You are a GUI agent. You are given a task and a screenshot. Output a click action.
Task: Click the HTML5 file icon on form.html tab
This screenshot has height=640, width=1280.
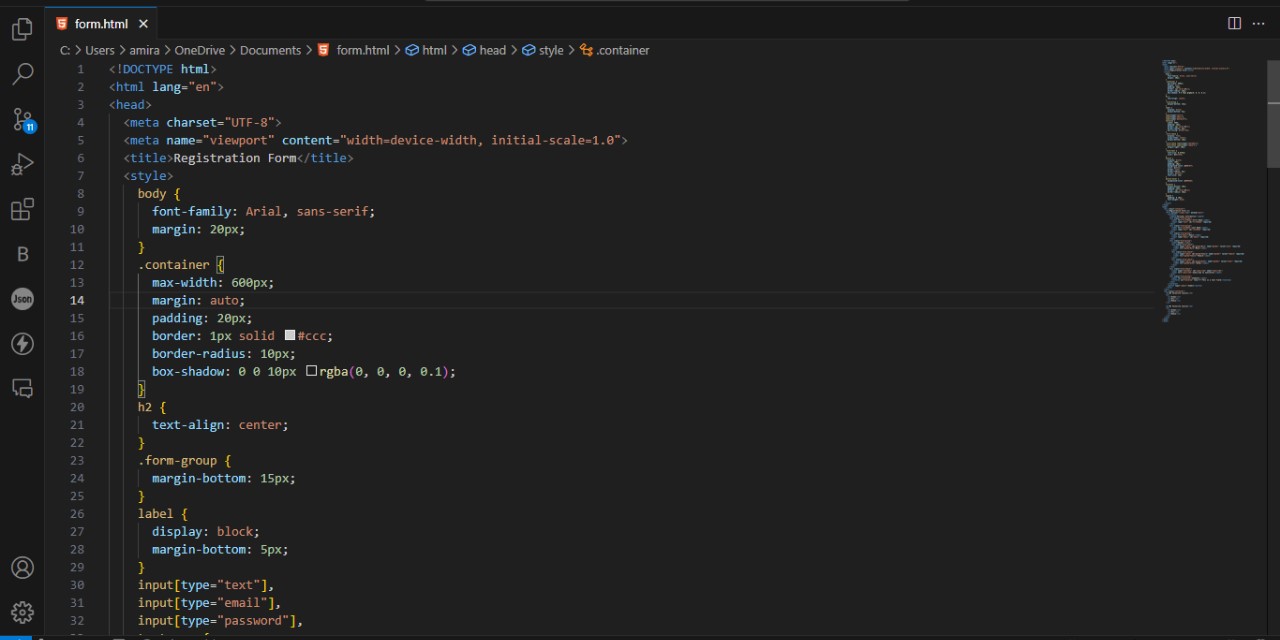coord(62,24)
